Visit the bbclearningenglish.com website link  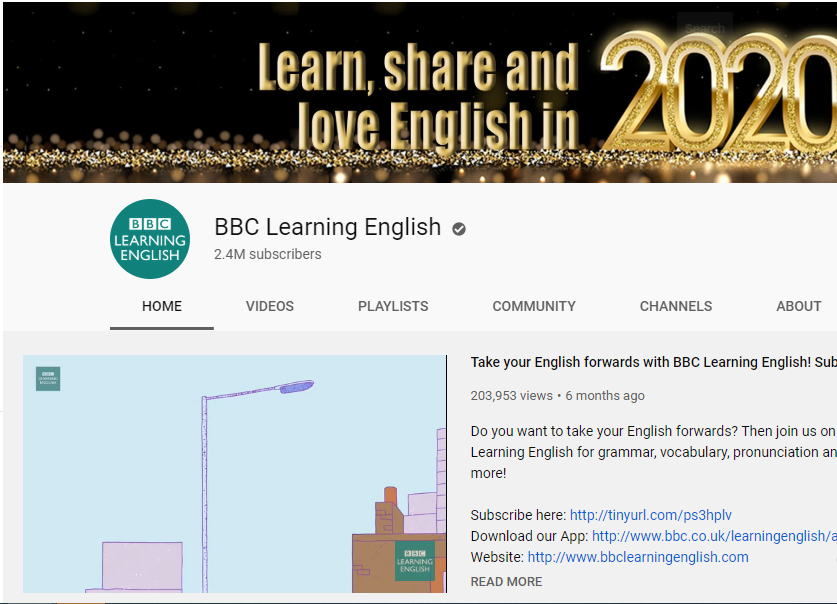pyautogui.click(x=638, y=557)
